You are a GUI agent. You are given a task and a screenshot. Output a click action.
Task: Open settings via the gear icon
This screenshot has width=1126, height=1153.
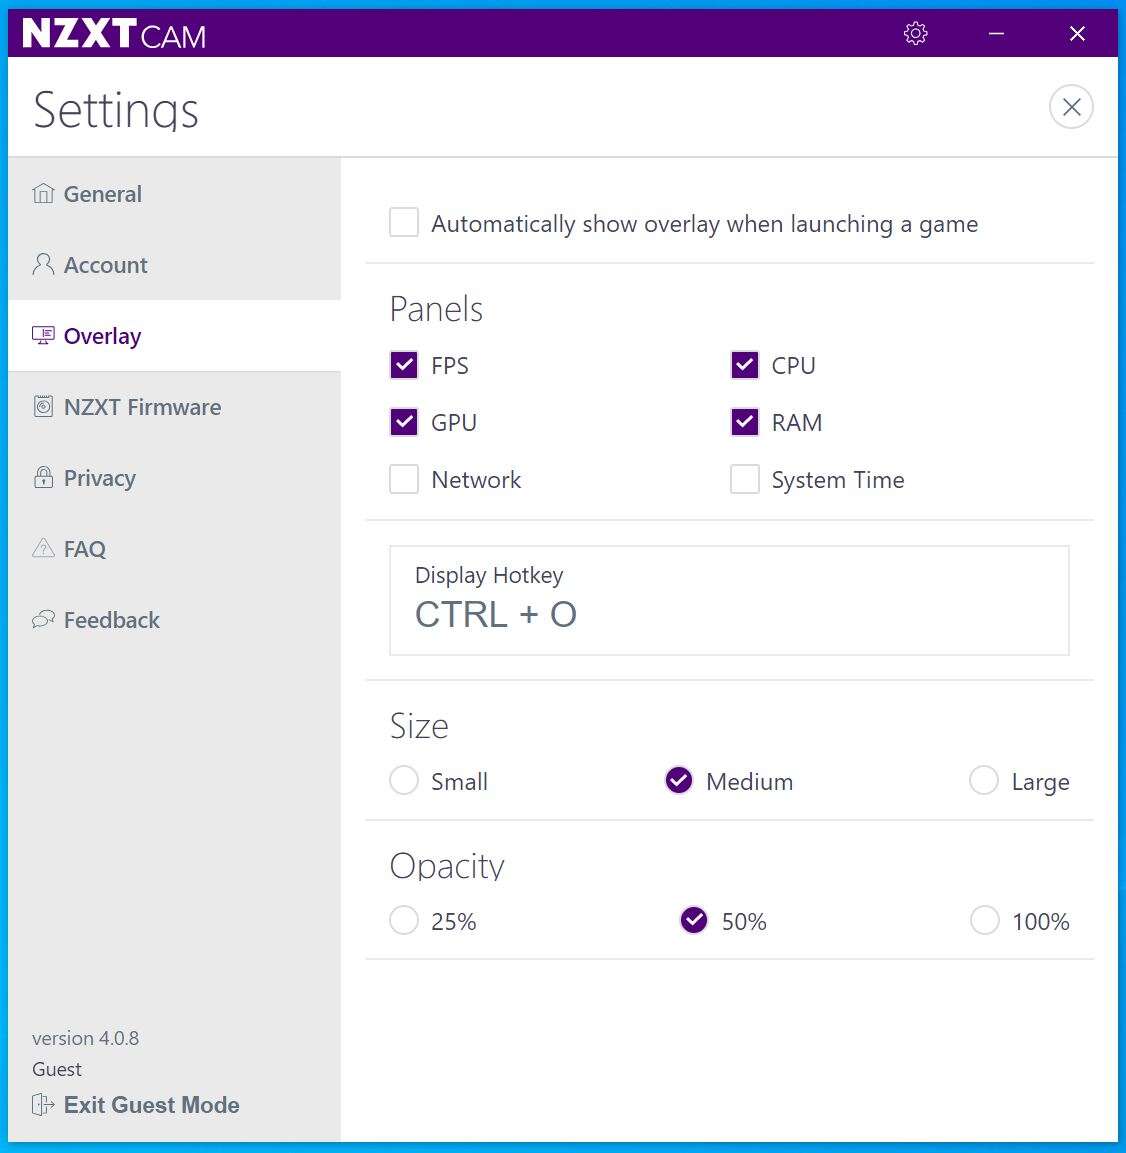pyautogui.click(x=915, y=34)
